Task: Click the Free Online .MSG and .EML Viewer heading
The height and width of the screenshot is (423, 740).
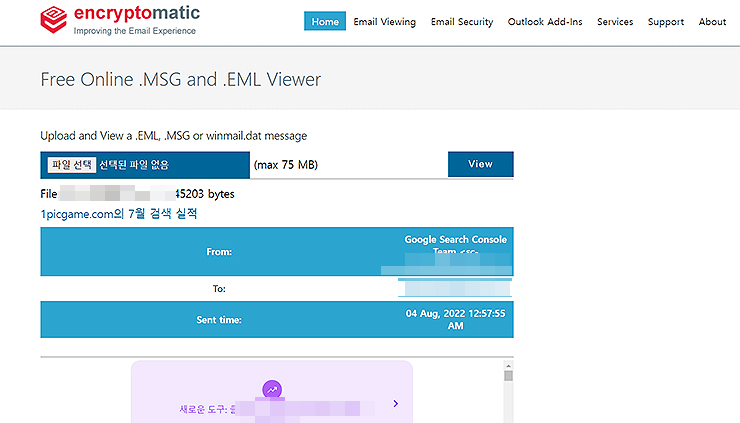Action: pos(181,79)
